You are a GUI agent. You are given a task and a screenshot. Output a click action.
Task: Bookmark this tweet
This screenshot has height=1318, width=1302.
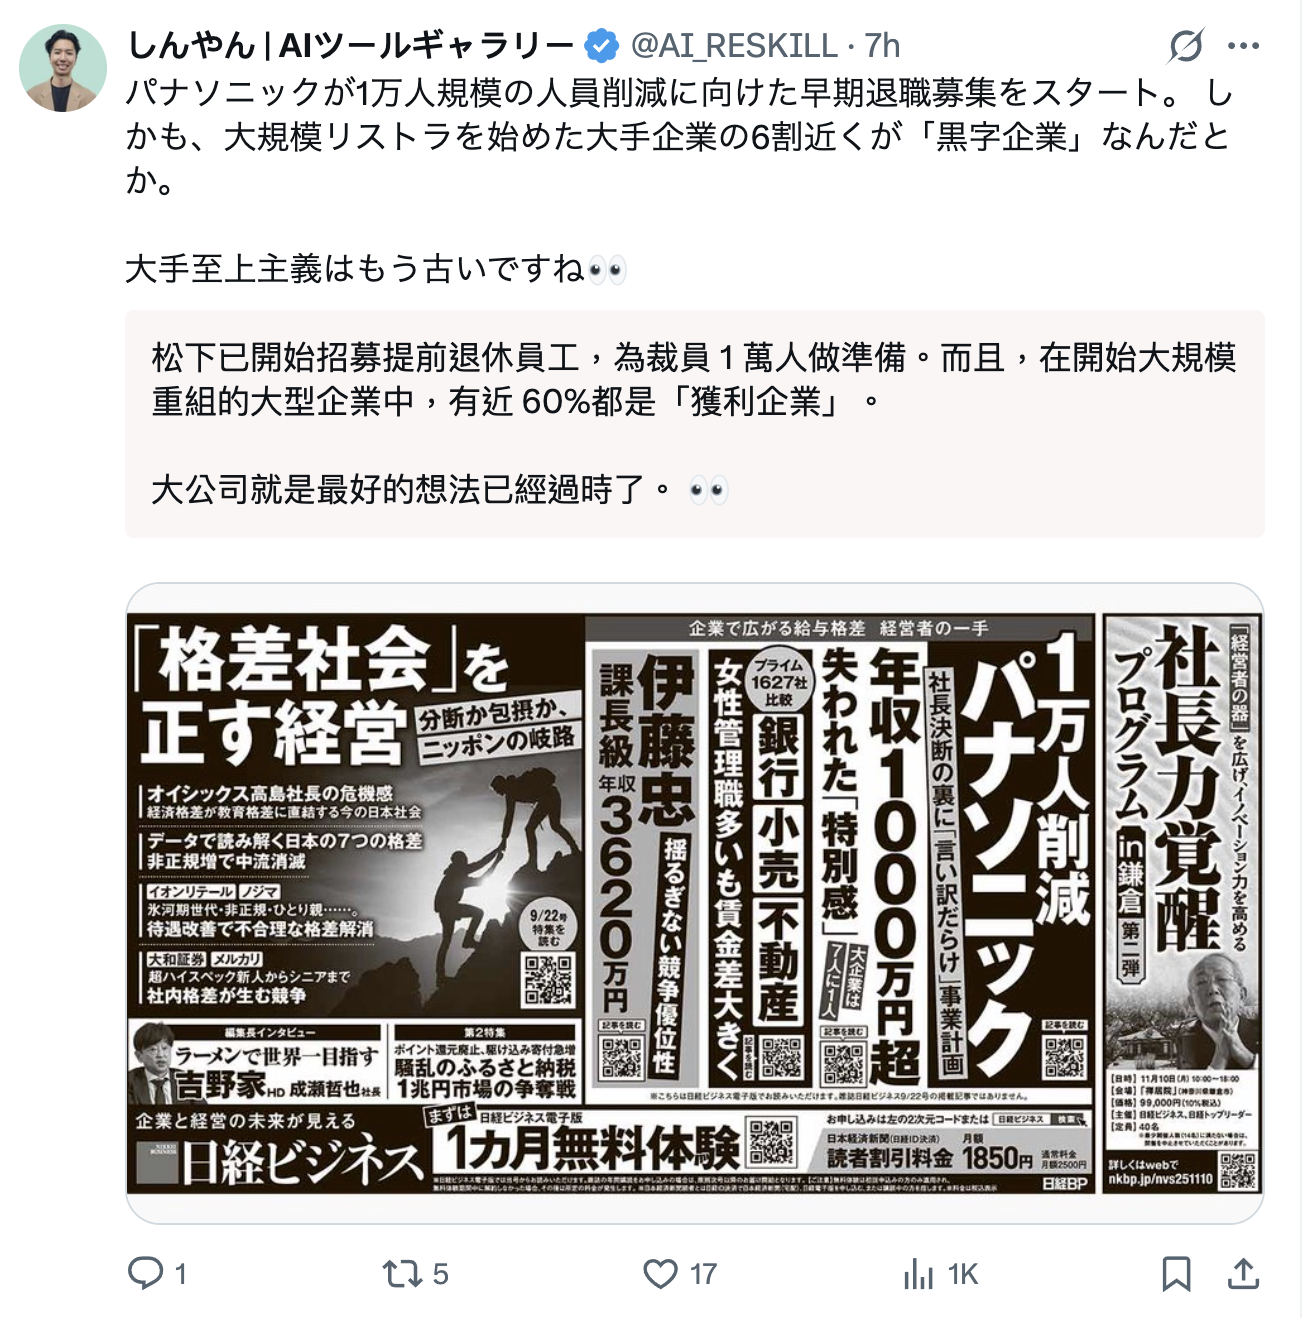click(x=1176, y=1273)
